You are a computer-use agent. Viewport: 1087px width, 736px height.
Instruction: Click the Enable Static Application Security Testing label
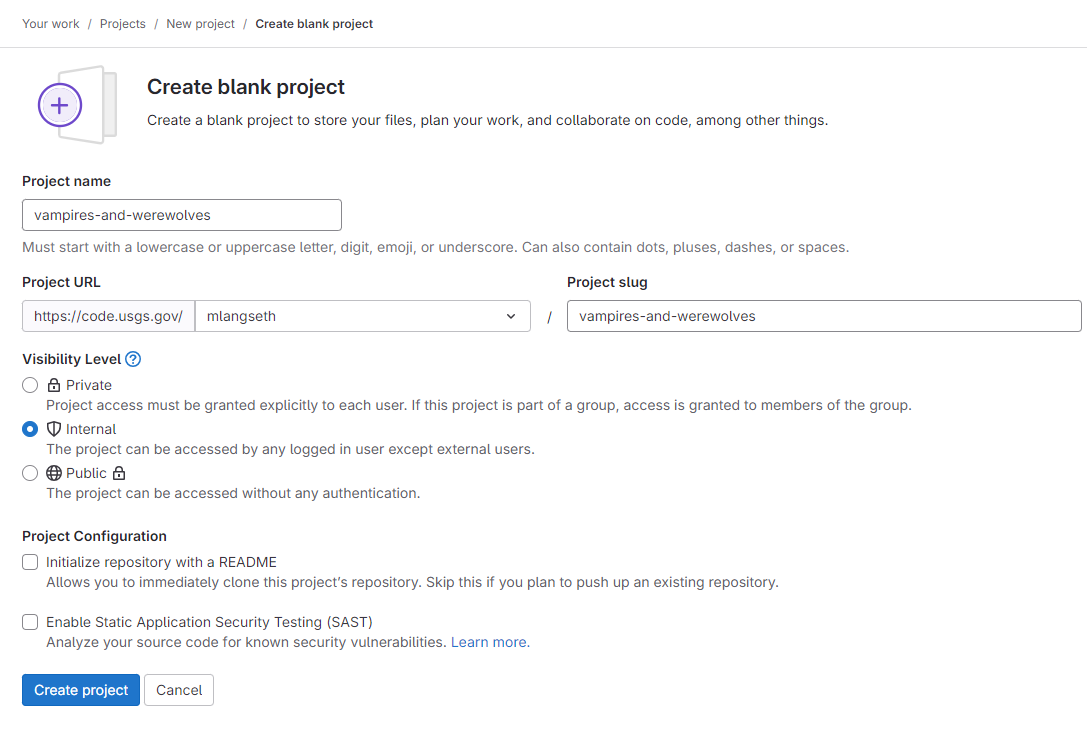tap(209, 622)
